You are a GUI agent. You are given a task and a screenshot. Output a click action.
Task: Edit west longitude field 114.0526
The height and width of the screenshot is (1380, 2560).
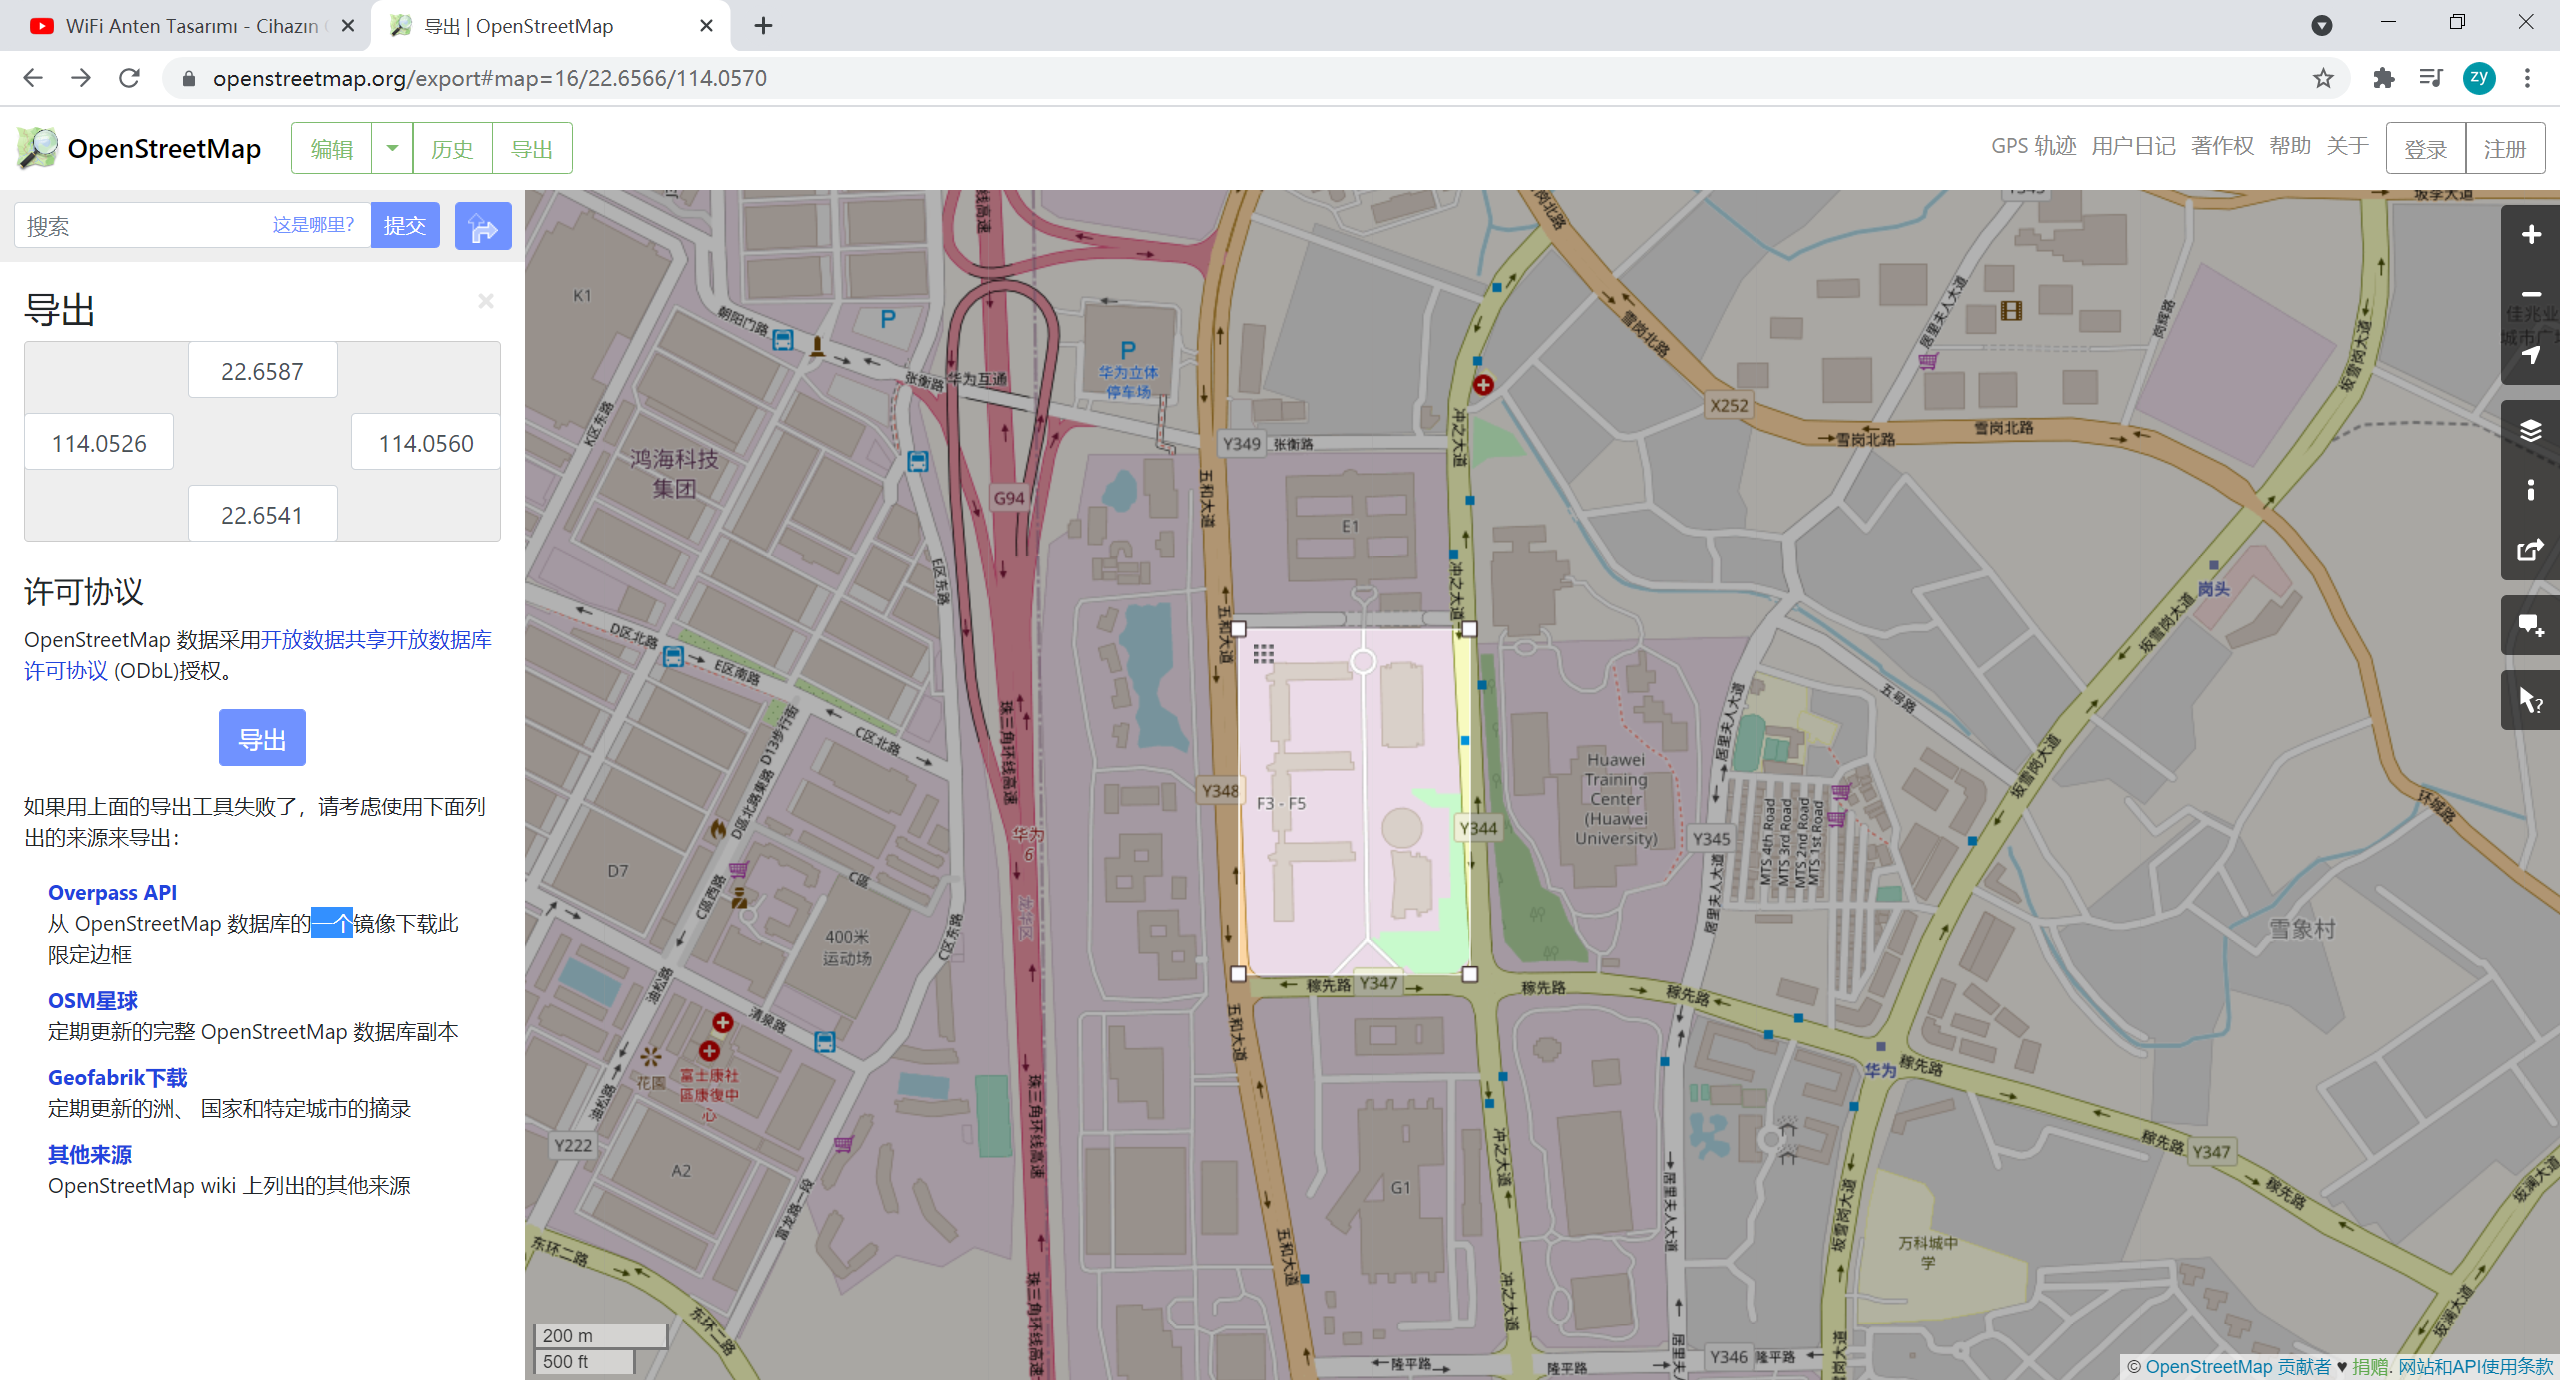pos(99,443)
